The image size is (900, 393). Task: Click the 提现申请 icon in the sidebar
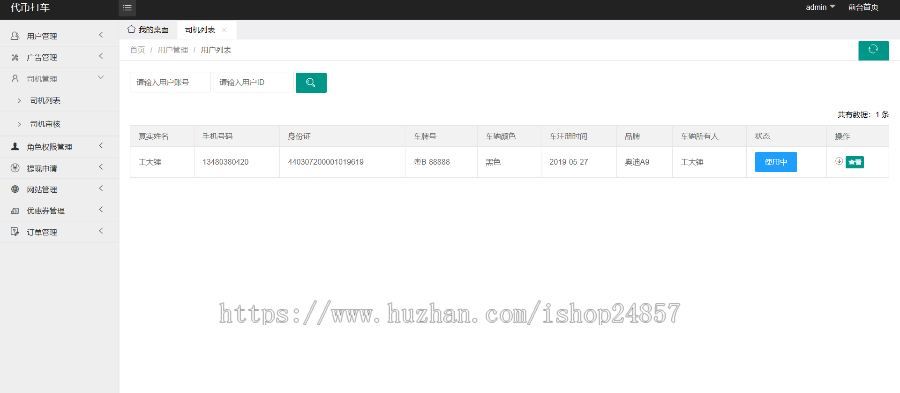click(15, 168)
